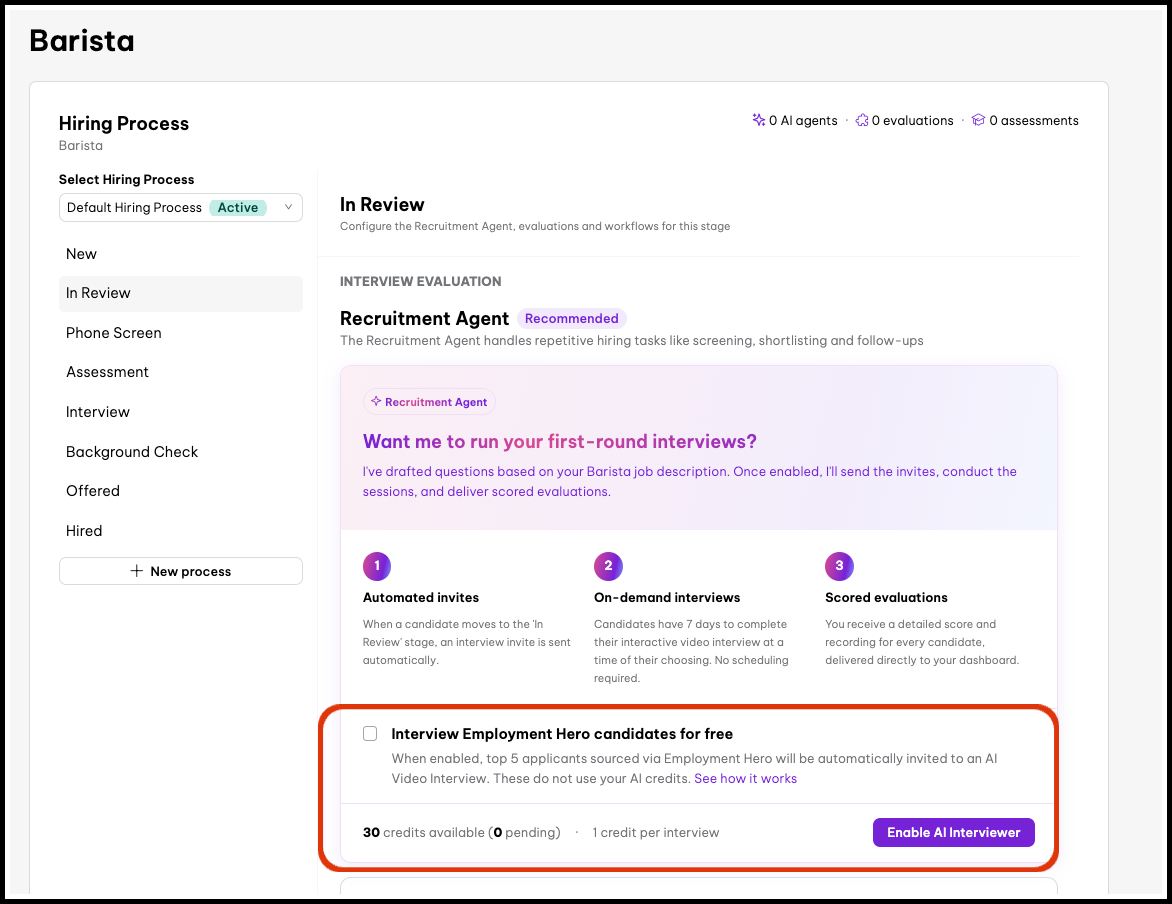Open the Default Hiring Process dropdown
Screen dimensions: 1172x904
pyautogui.click(x=181, y=208)
